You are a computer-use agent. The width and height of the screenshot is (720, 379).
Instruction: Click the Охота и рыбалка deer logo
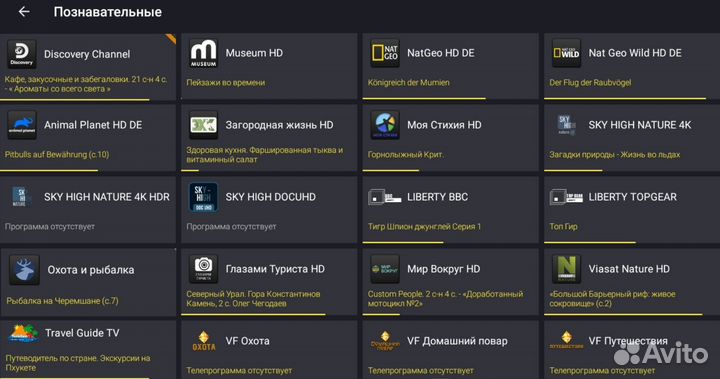(x=24, y=270)
